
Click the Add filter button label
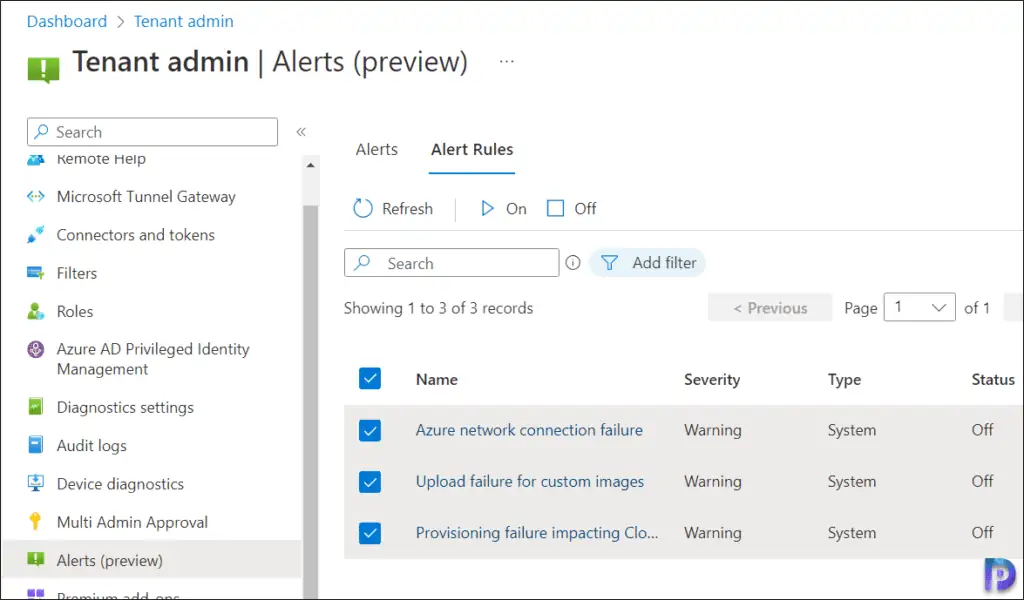[x=664, y=262]
